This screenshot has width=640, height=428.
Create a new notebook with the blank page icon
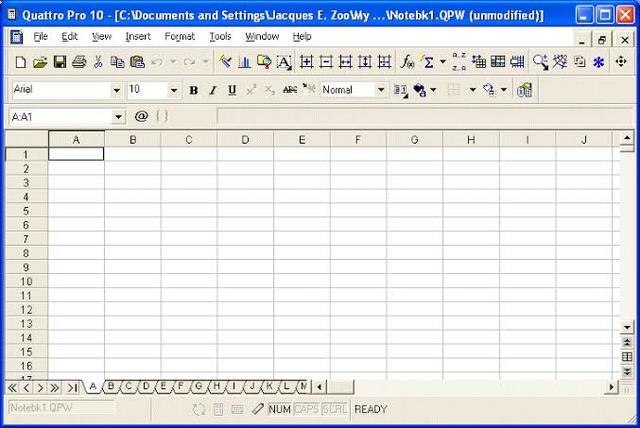pos(20,62)
